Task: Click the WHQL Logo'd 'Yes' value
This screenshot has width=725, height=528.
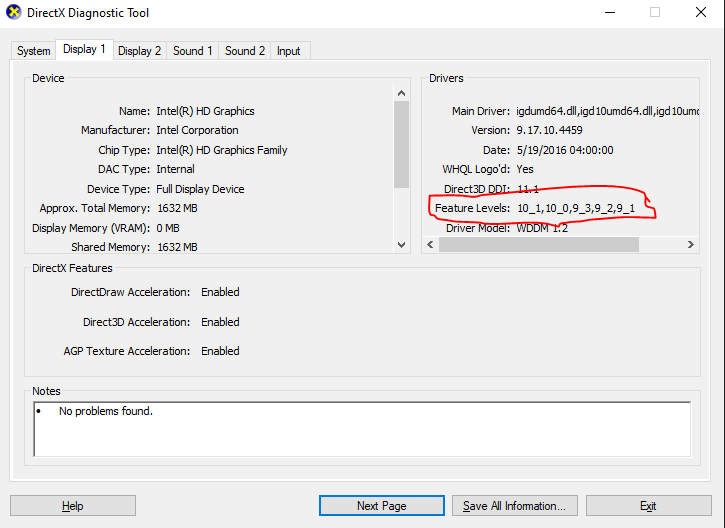Action: 525,169
